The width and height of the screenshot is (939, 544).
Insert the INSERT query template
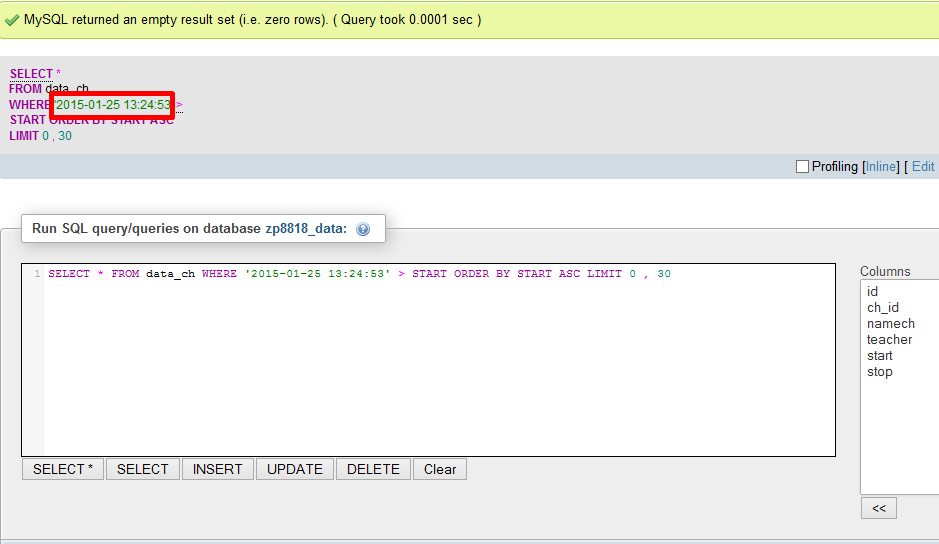[x=217, y=469]
